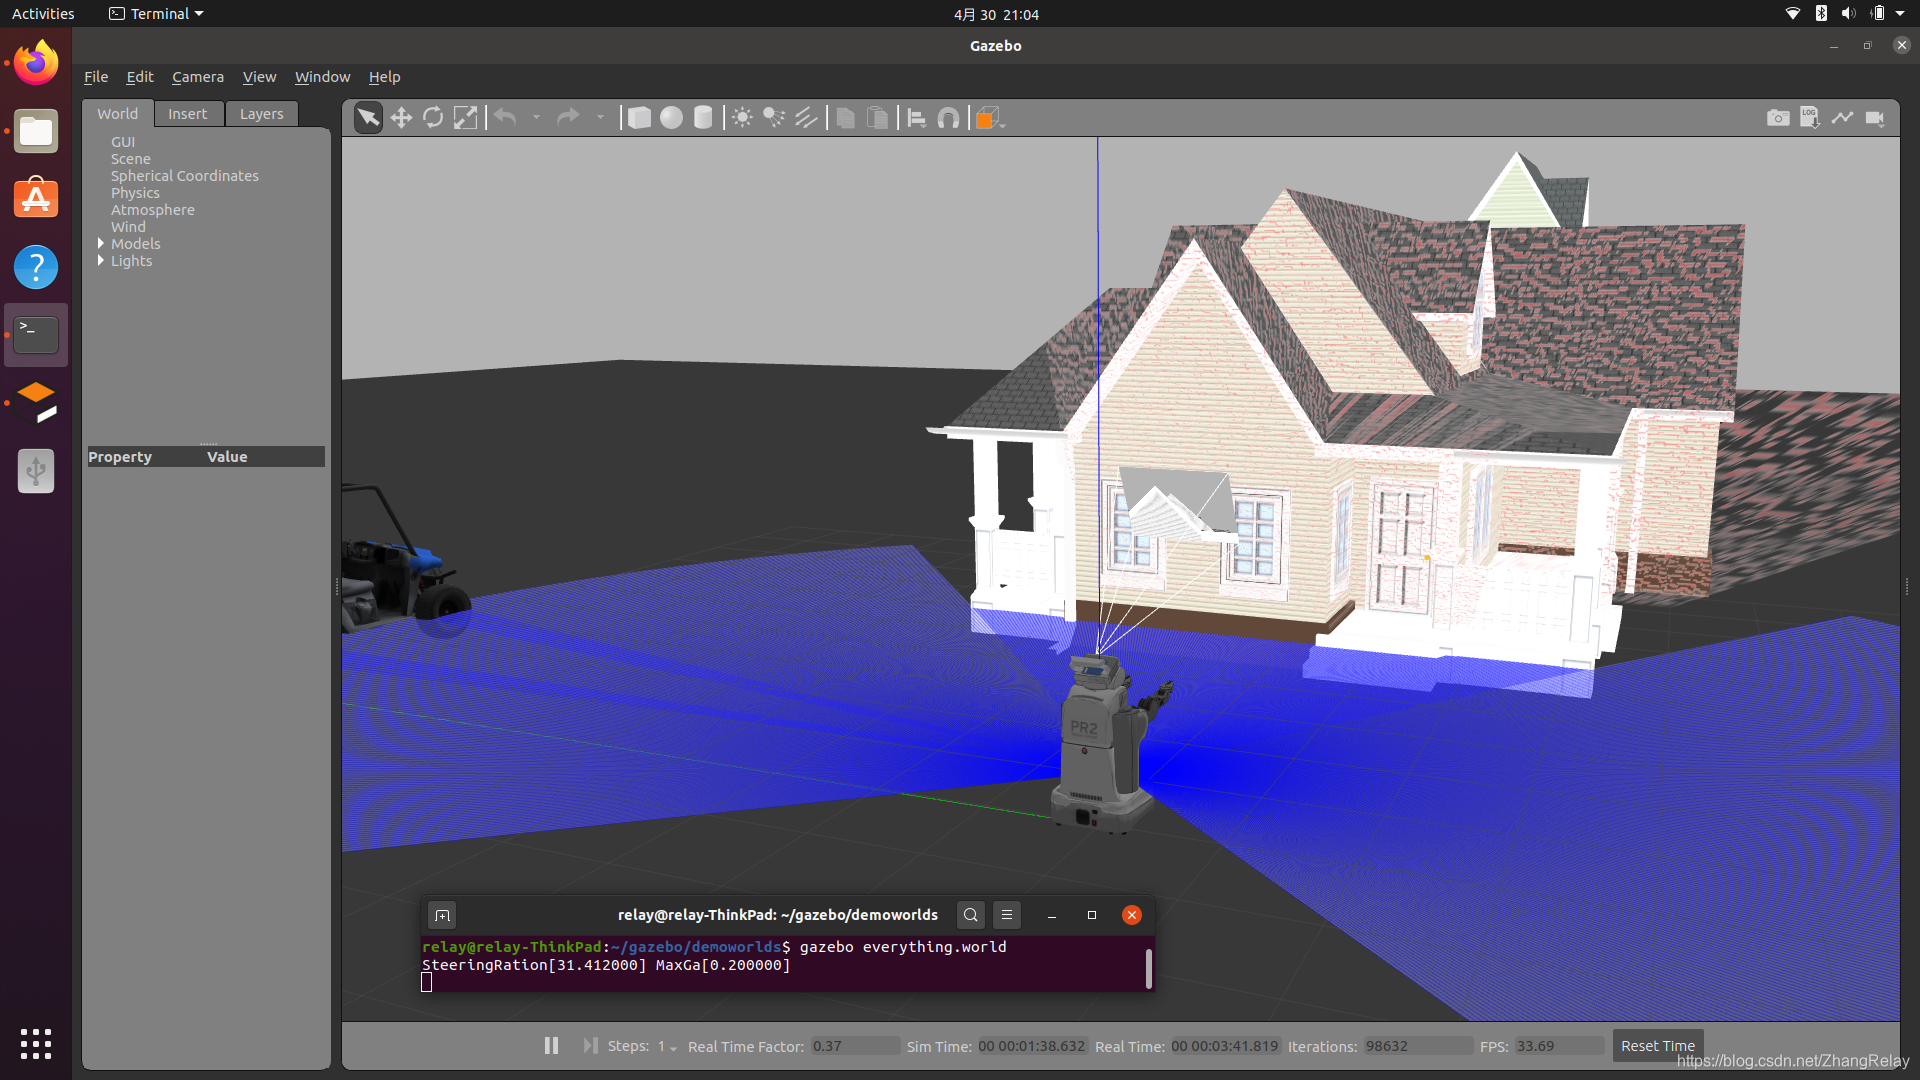Click the record video icon

pos(1875,118)
